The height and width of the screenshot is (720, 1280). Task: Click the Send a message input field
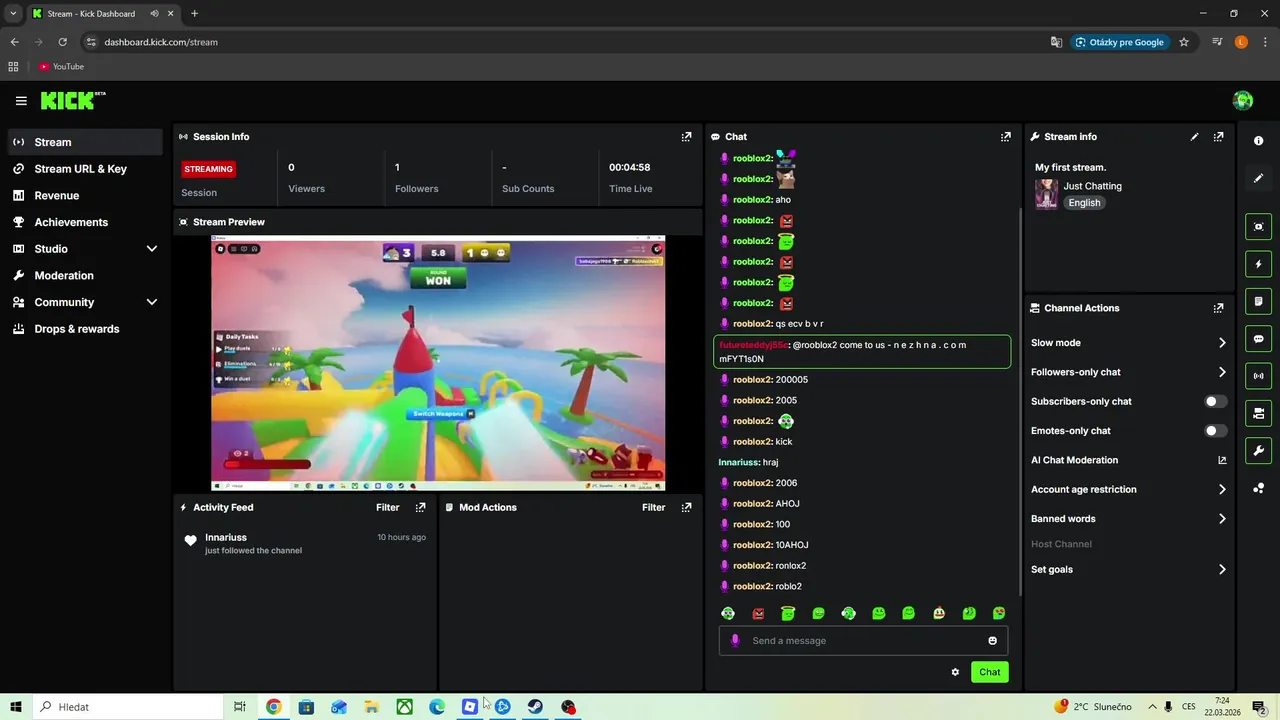[863, 641]
